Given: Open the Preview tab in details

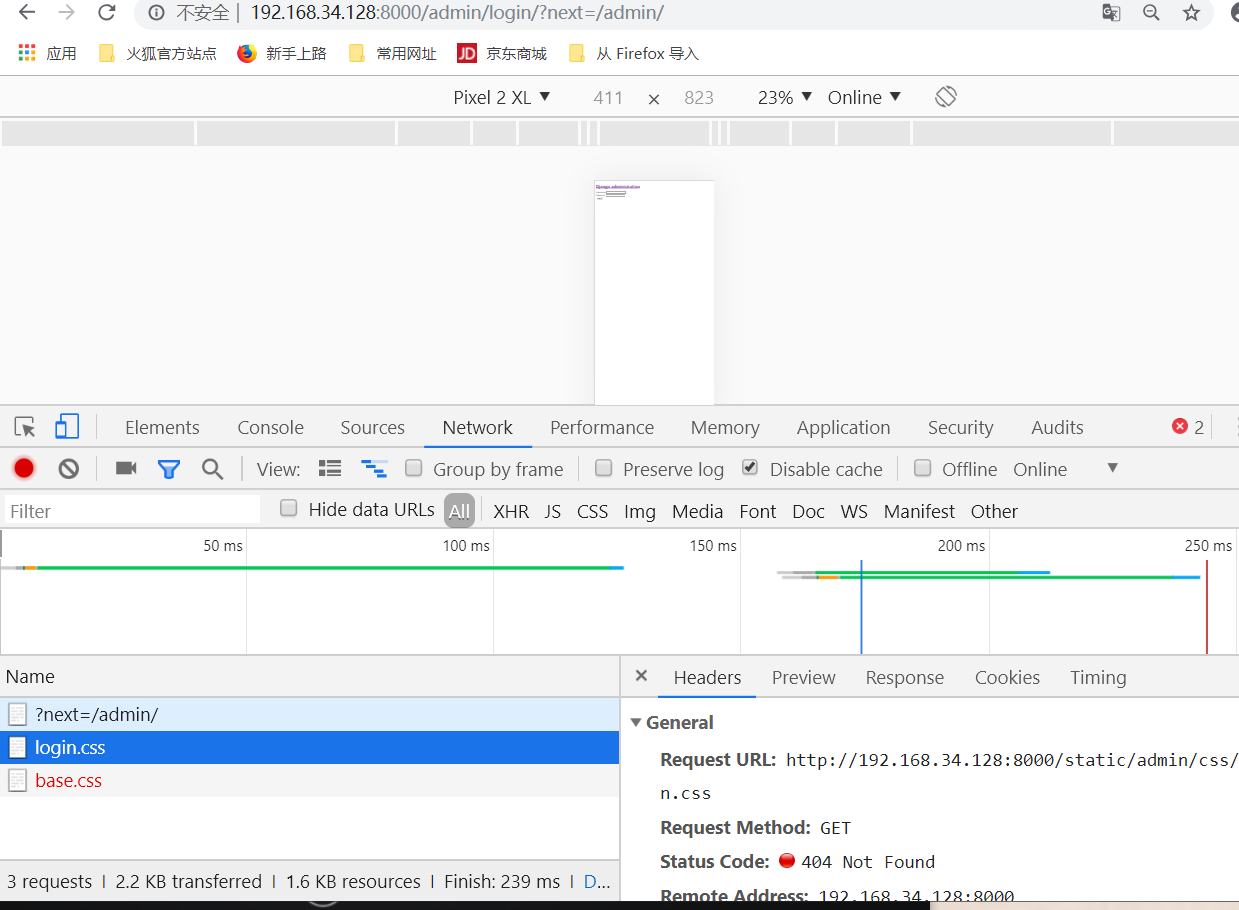Looking at the screenshot, I should [x=803, y=677].
